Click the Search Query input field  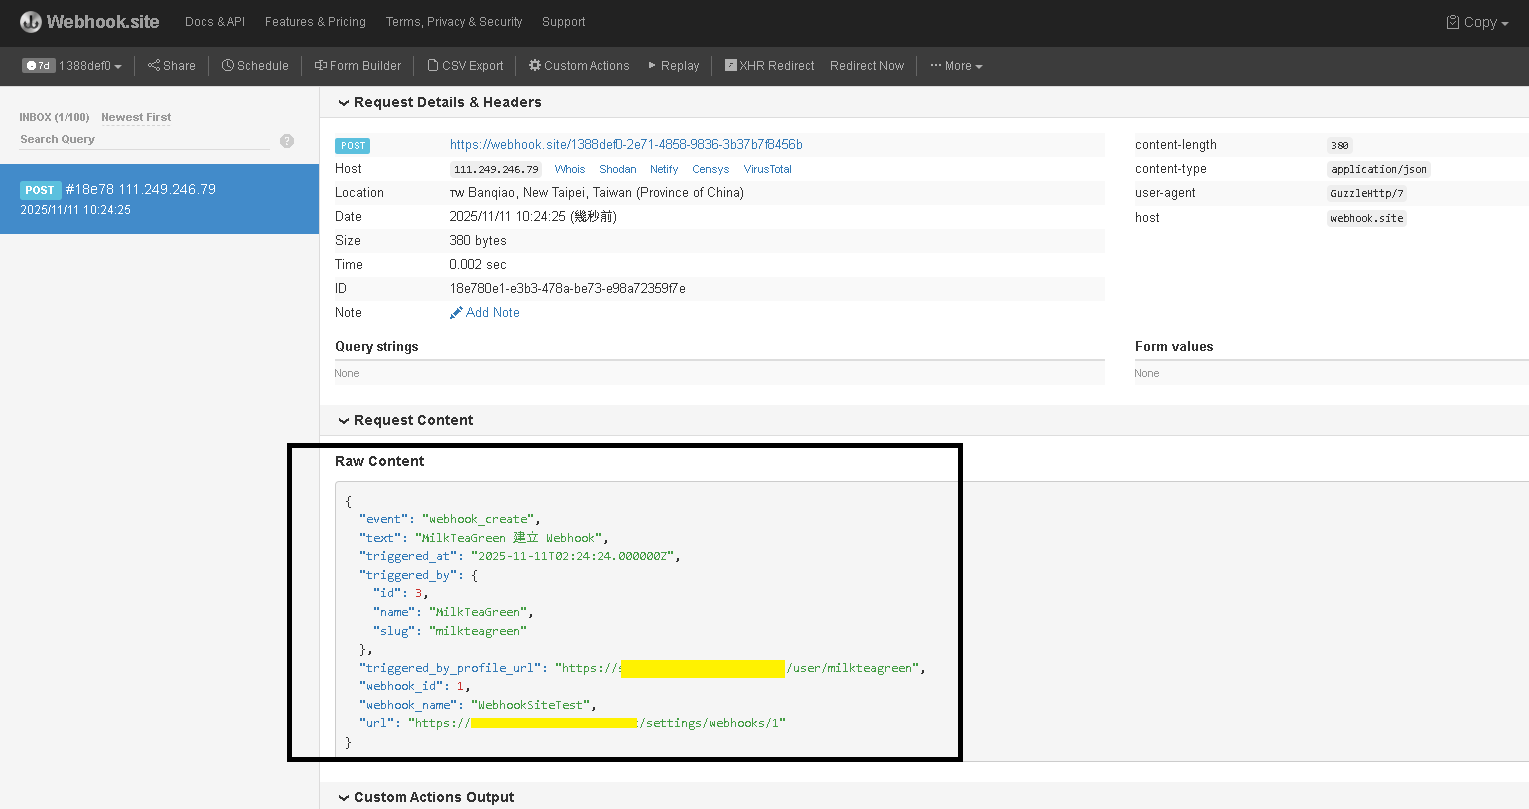144,140
